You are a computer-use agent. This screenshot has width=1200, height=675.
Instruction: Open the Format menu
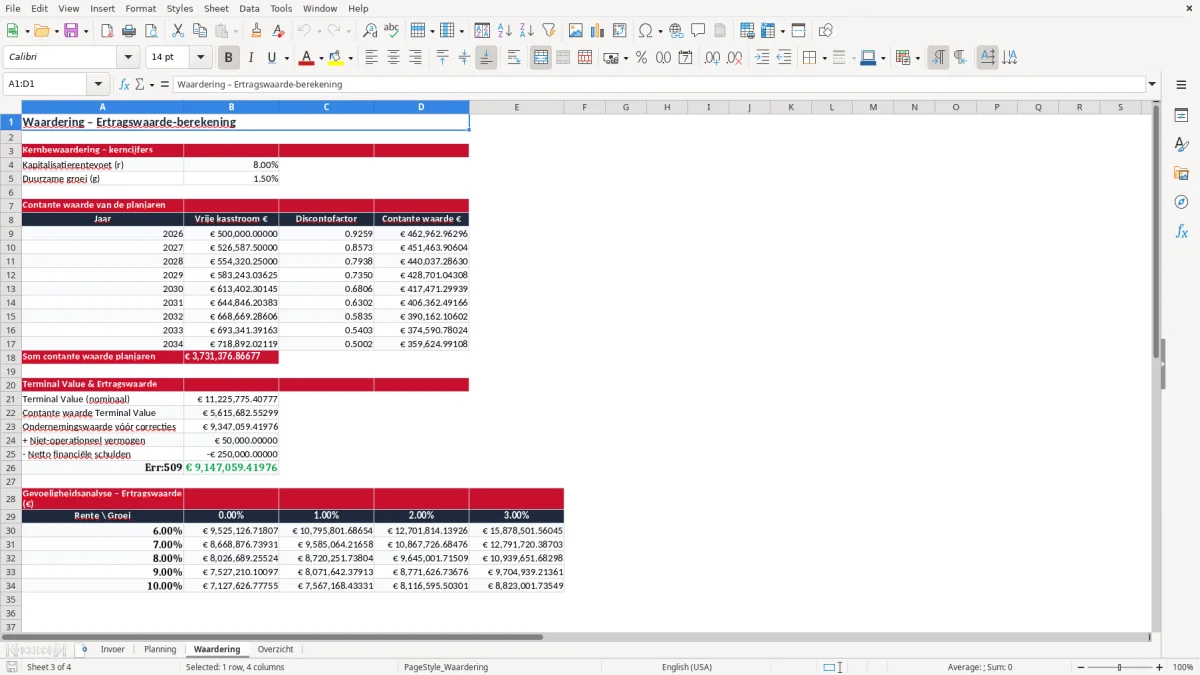(x=140, y=8)
